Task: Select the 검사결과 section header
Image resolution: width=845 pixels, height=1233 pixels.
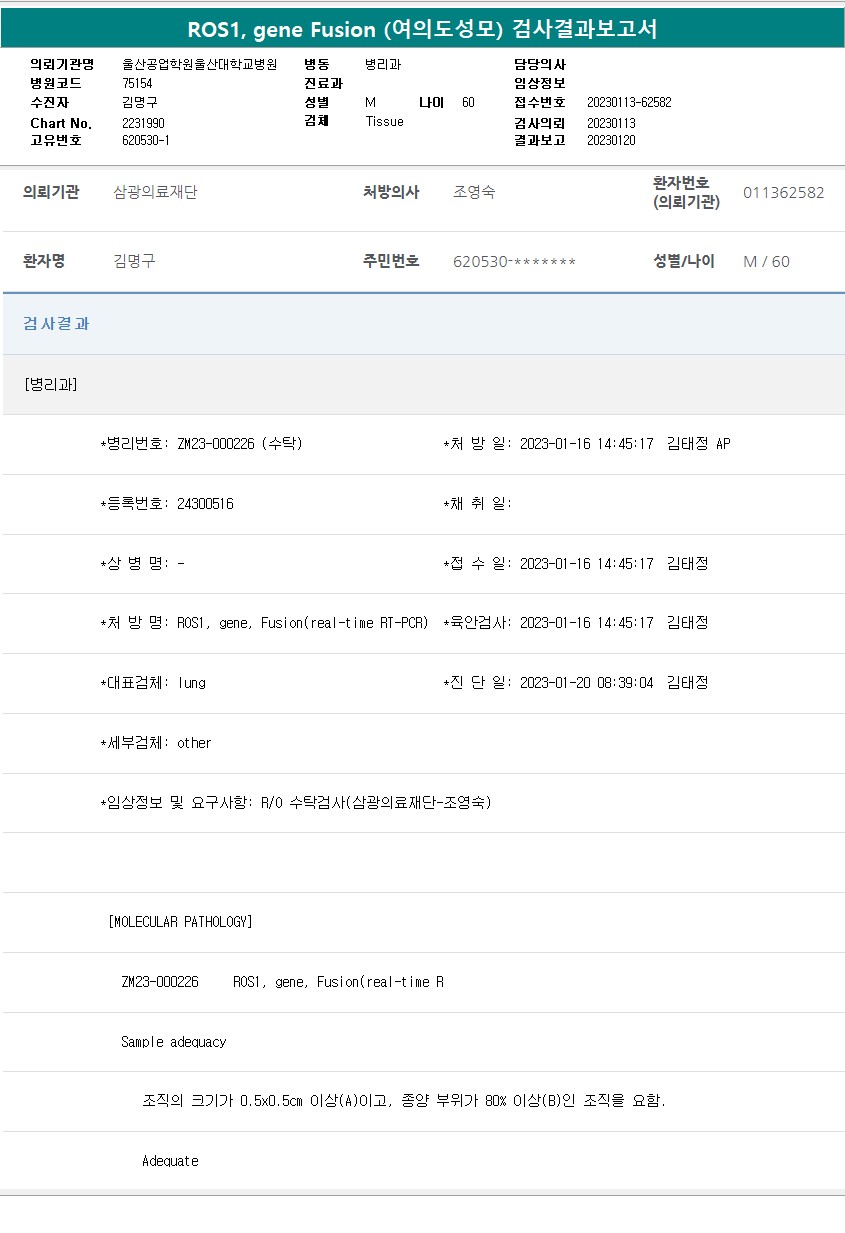Action: click(56, 324)
